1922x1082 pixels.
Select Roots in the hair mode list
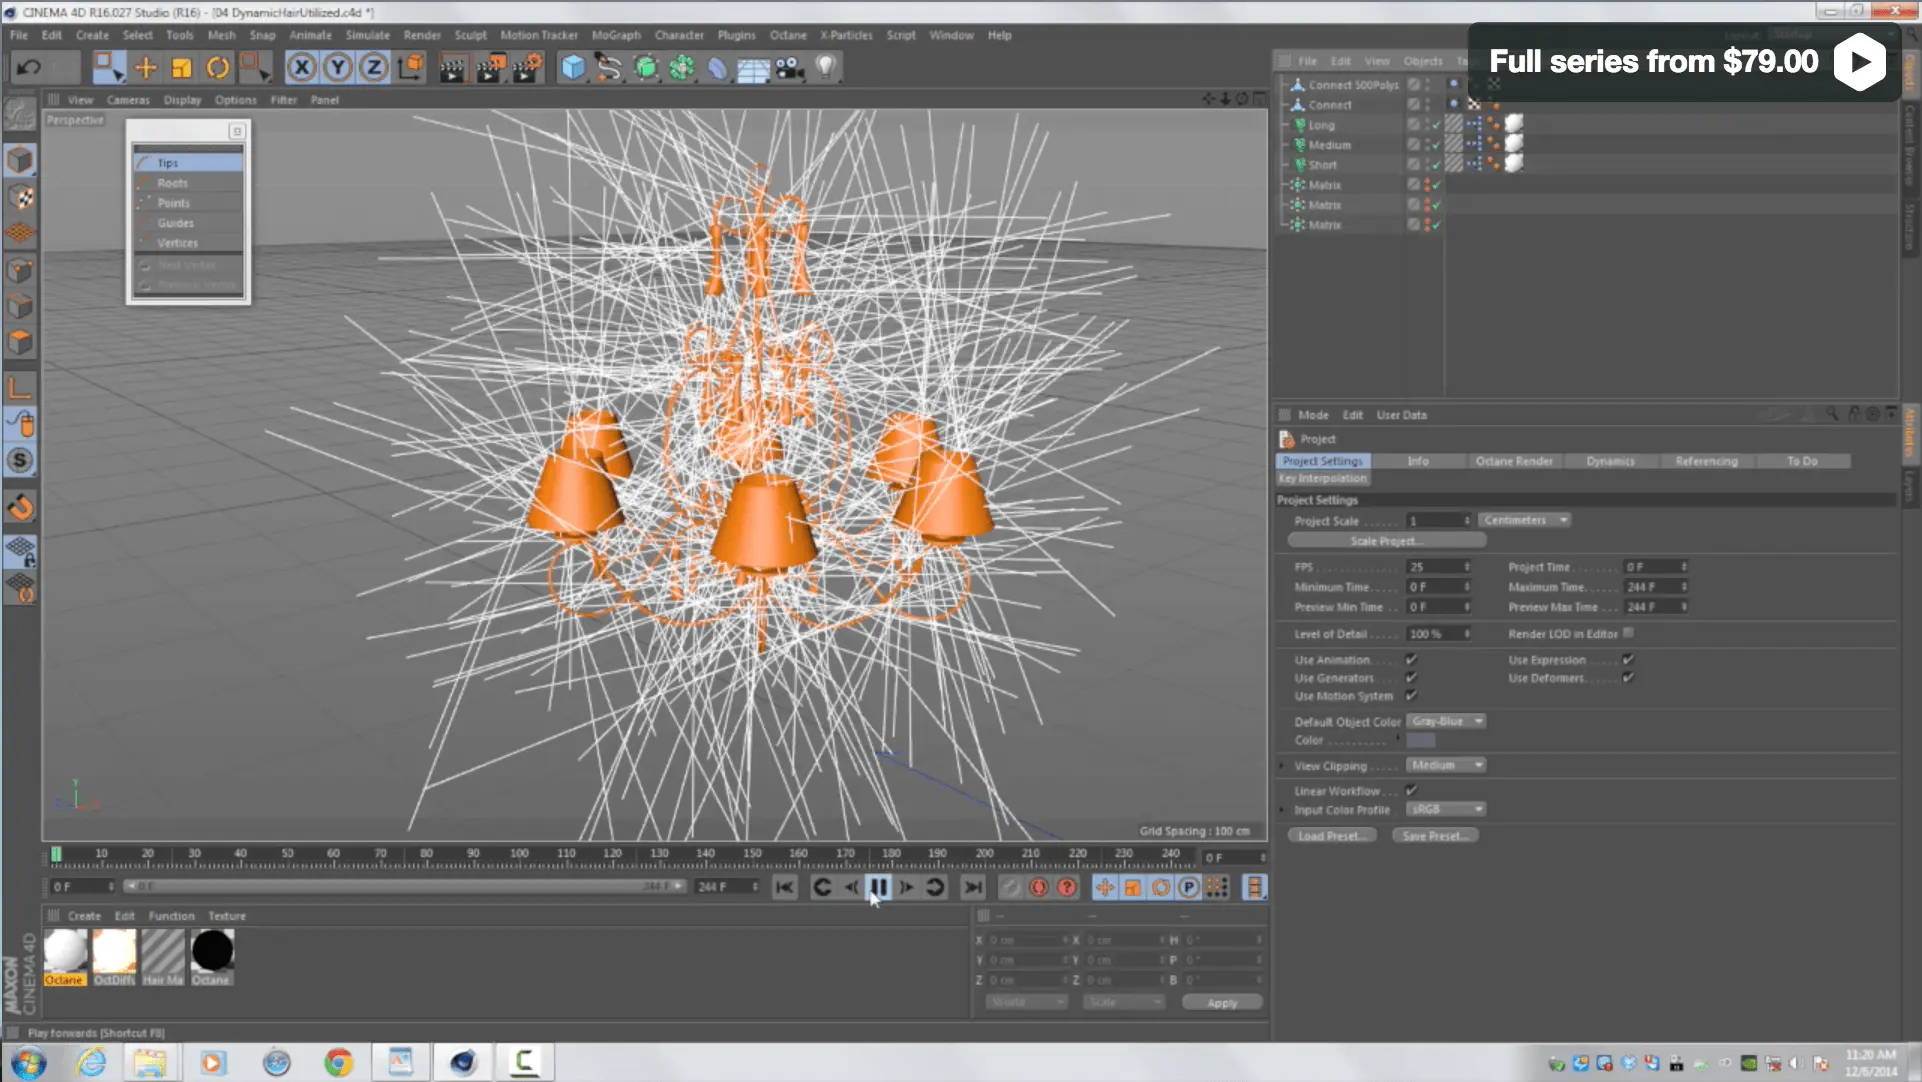pyautogui.click(x=189, y=183)
